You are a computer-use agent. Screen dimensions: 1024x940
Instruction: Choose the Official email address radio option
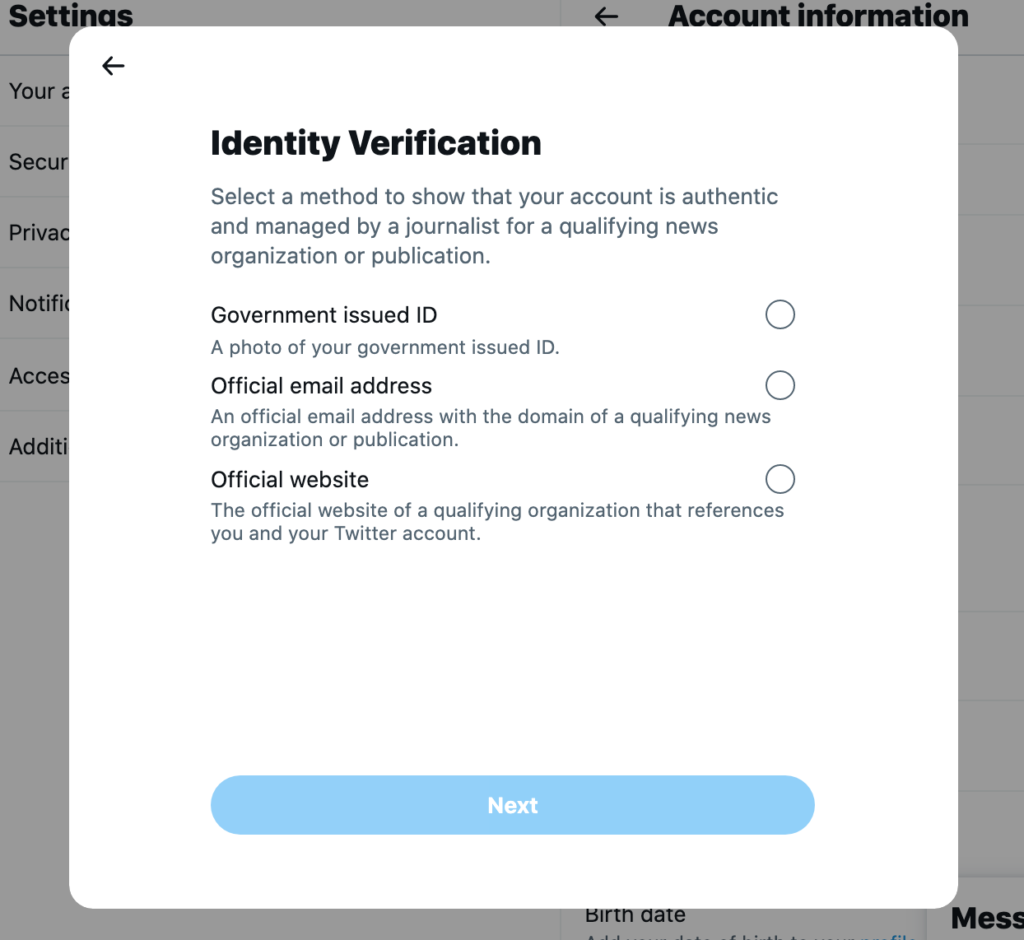pyautogui.click(x=780, y=385)
